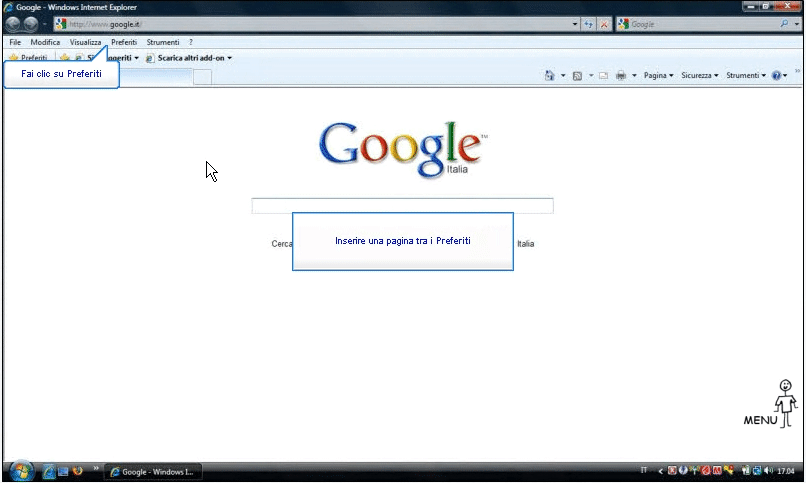
Task: Open the Pagina command bar menu
Action: click(658, 76)
